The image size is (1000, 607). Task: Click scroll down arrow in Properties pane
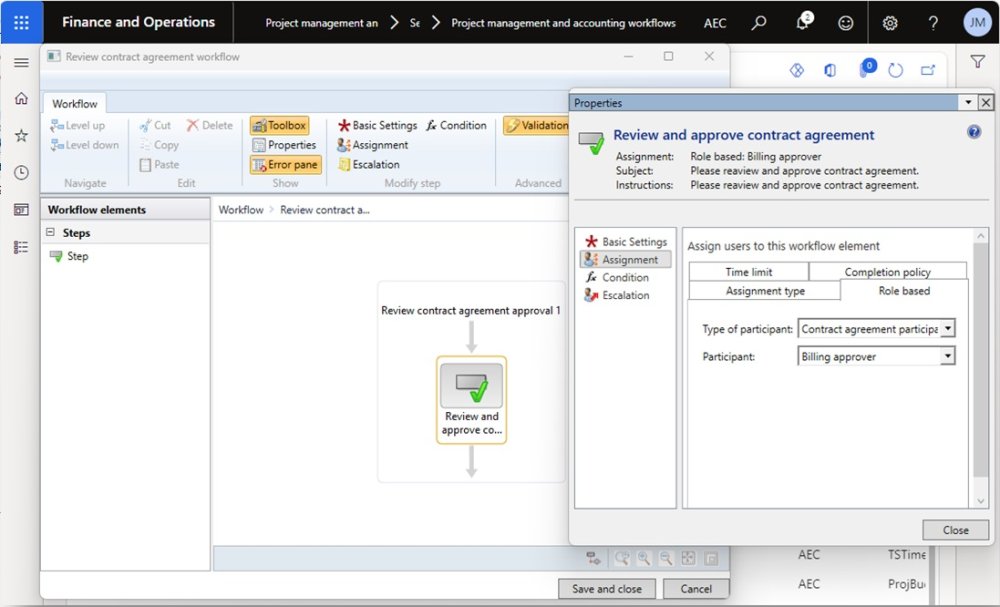click(x=981, y=501)
